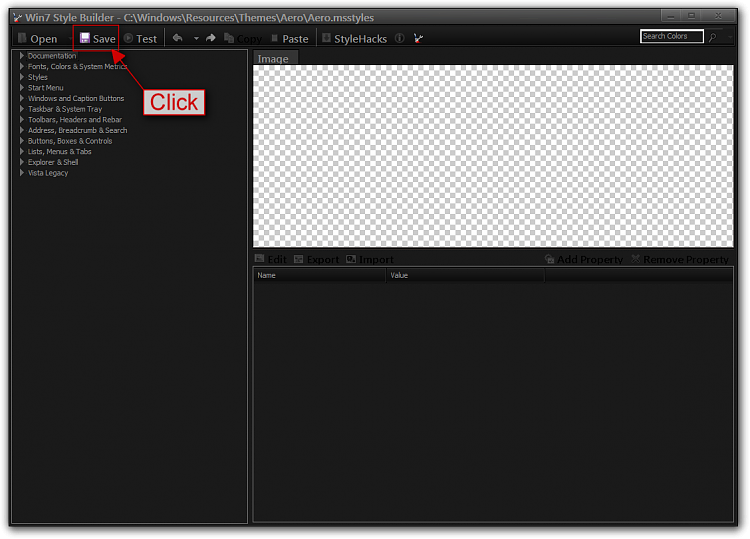Maximize the Win7 Style Builder window
This screenshot has height=539, width=750.
[692, 16]
